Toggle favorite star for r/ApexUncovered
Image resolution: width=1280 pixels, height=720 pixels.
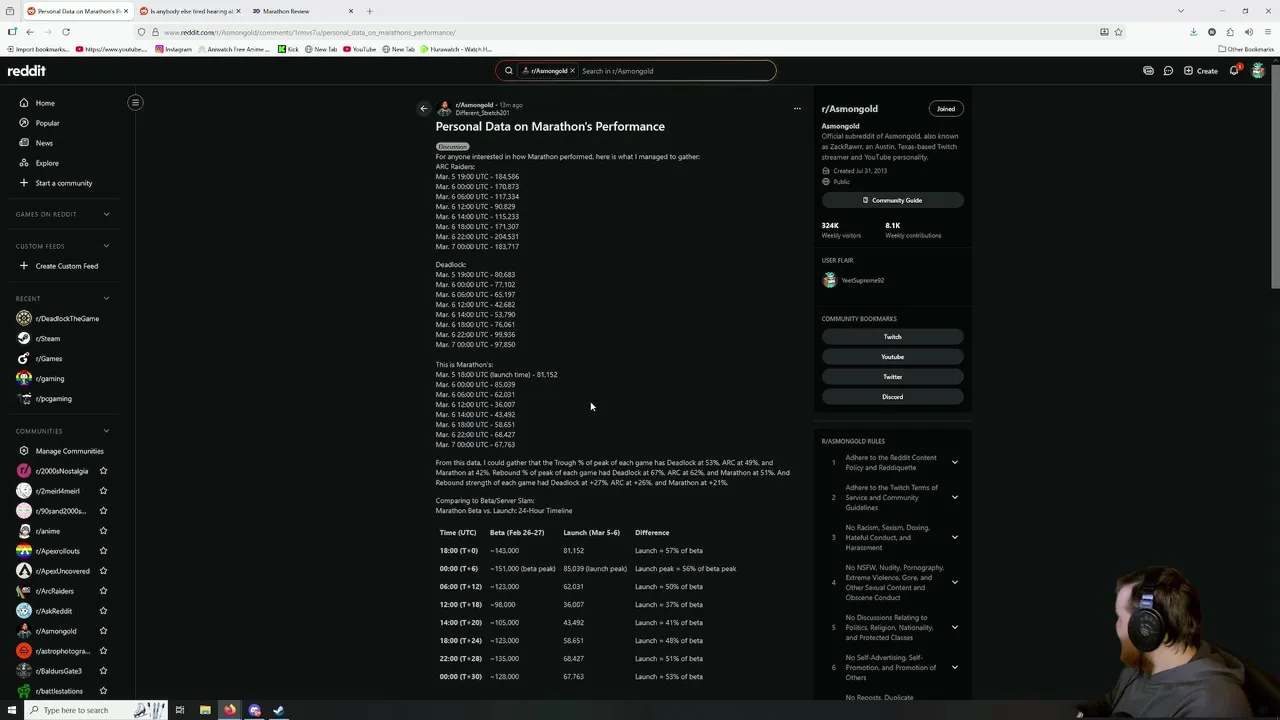click(103, 571)
